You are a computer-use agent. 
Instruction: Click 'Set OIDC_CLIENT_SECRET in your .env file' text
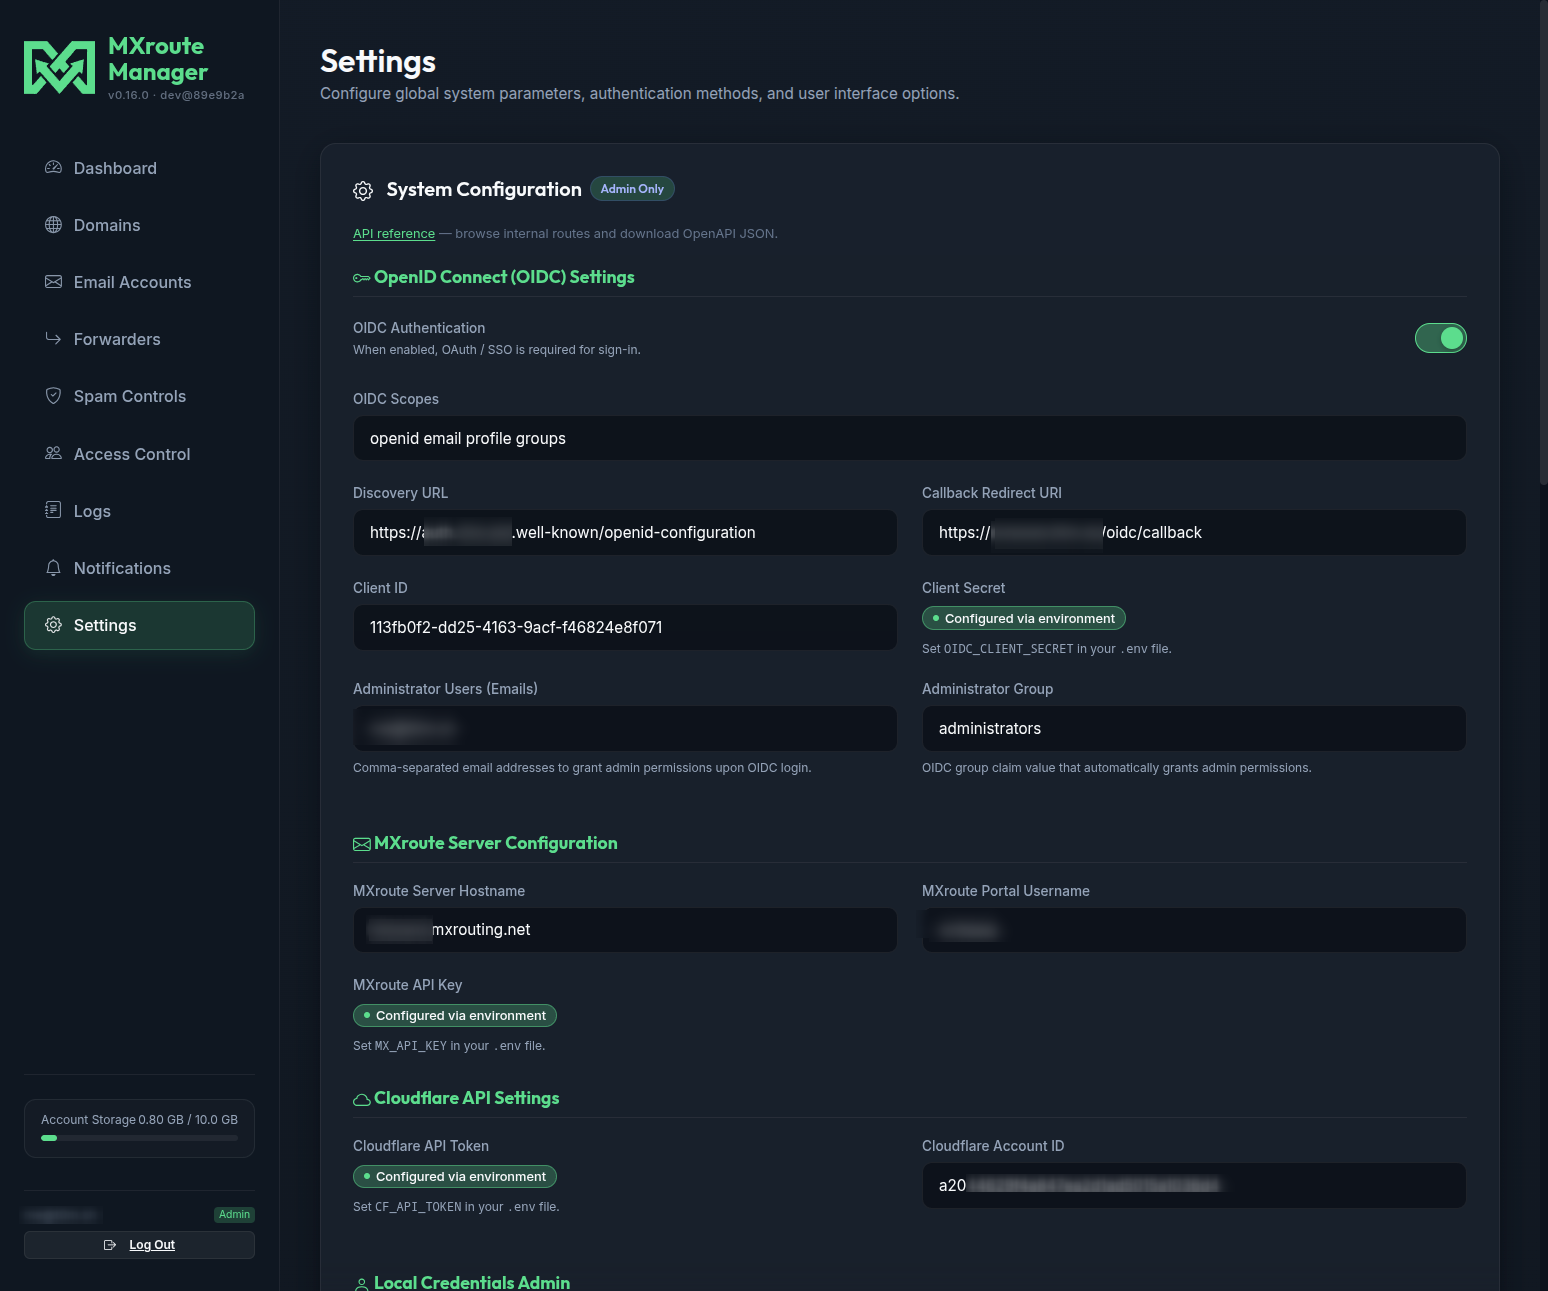pyautogui.click(x=1047, y=649)
